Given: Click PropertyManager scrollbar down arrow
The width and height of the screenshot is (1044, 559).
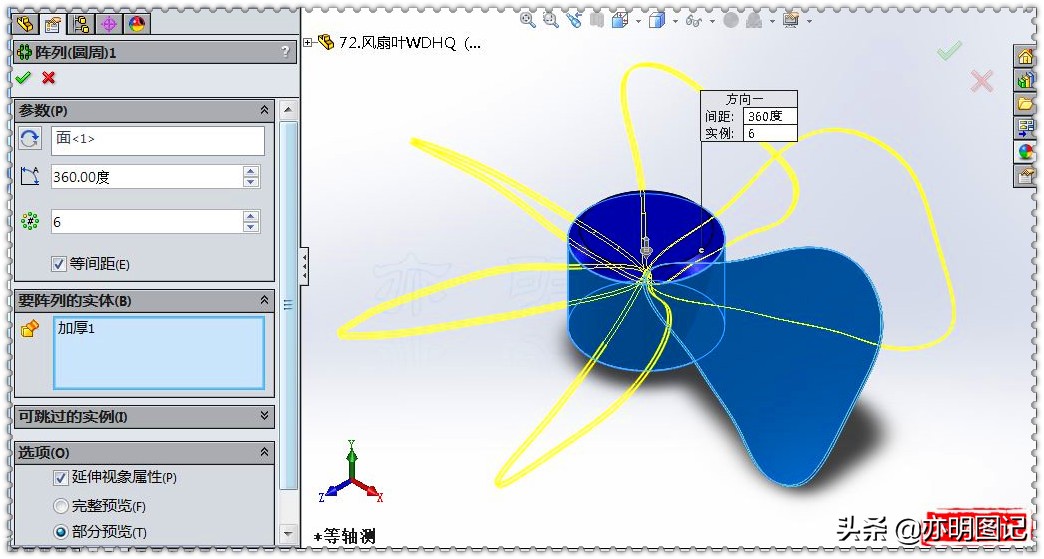Looking at the screenshot, I should (x=288, y=533).
